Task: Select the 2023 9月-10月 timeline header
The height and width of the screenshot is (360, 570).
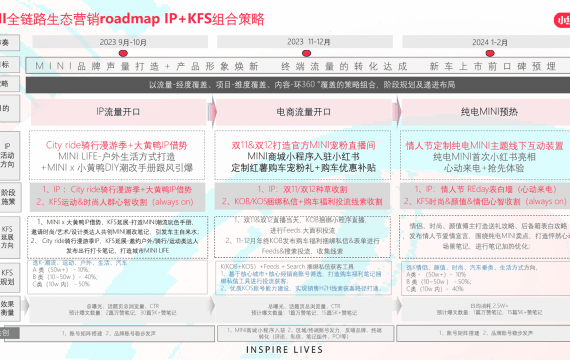Action: pos(120,42)
